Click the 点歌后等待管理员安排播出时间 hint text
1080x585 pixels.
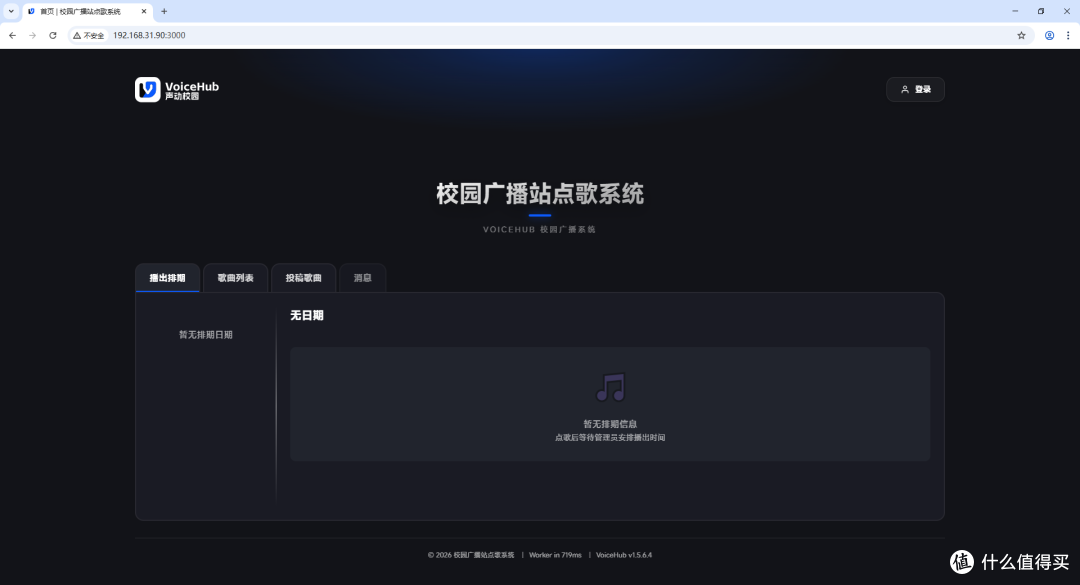tap(610, 438)
